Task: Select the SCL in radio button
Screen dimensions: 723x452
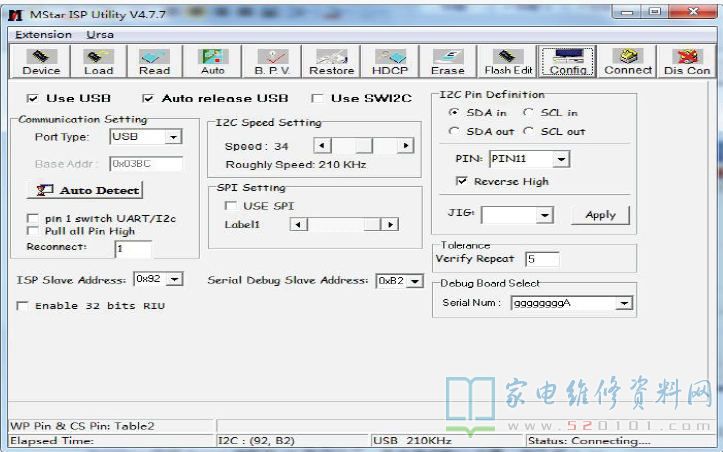Action: [x=528, y=112]
